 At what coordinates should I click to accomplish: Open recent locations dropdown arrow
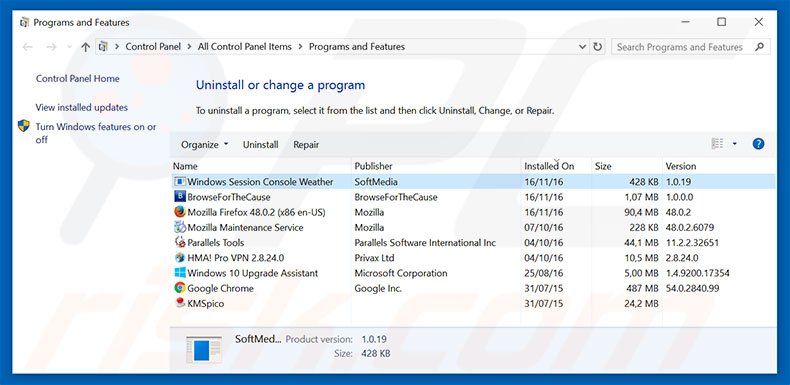69,47
